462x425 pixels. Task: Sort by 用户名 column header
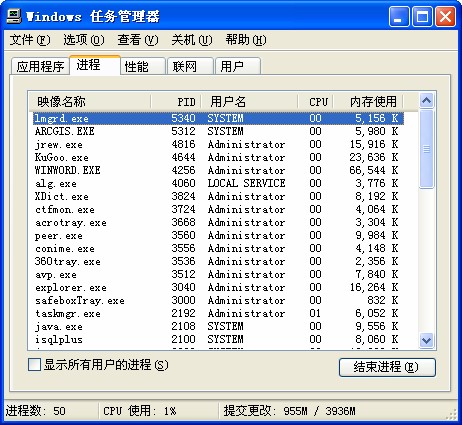pyautogui.click(x=249, y=101)
